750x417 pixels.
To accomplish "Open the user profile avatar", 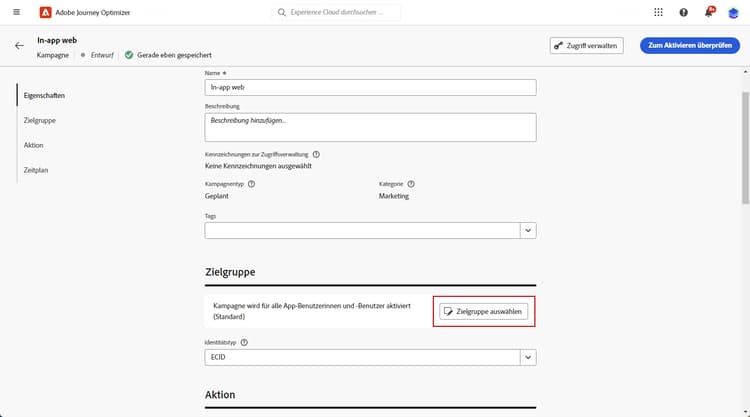I will pos(733,12).
